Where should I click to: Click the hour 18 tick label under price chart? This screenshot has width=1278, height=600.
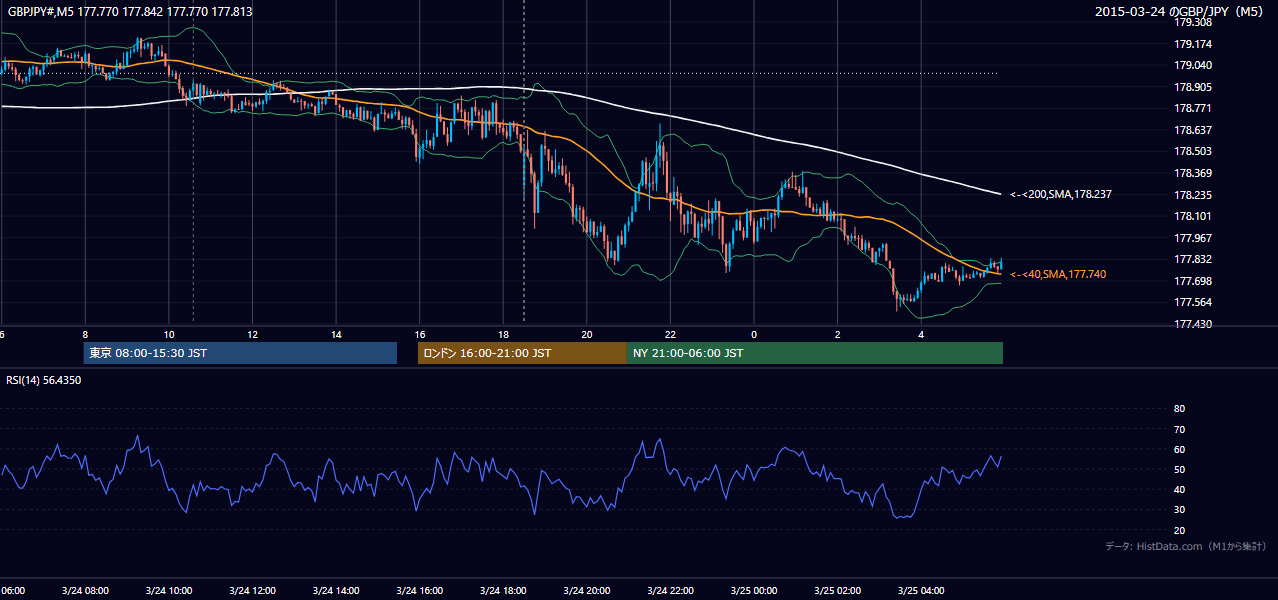503,334
